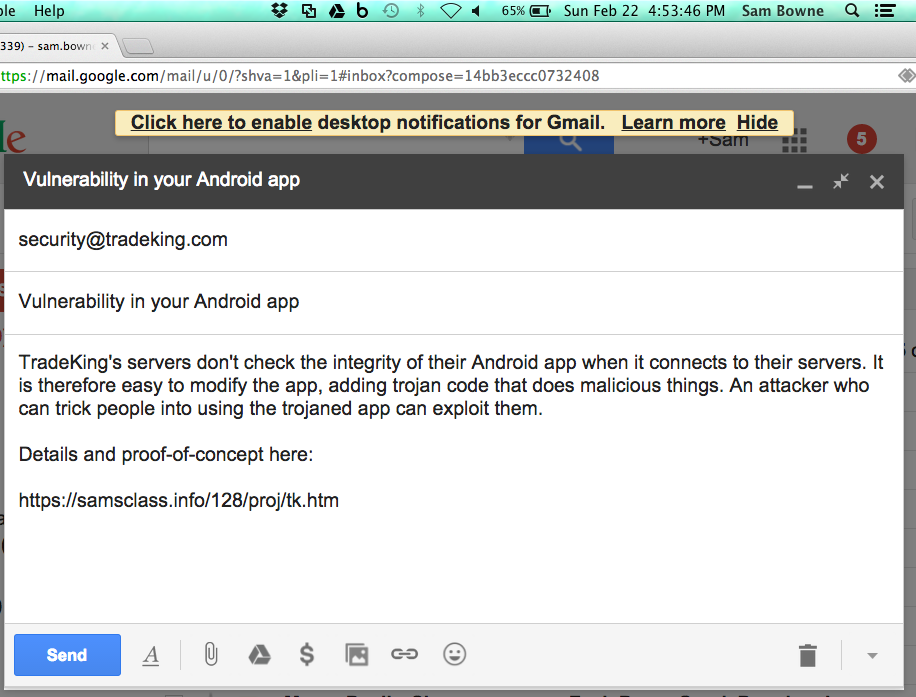This screenshot has width=916, height=697.
Task: Open the Sam Bowne user menu
Action: coord(783,11)
